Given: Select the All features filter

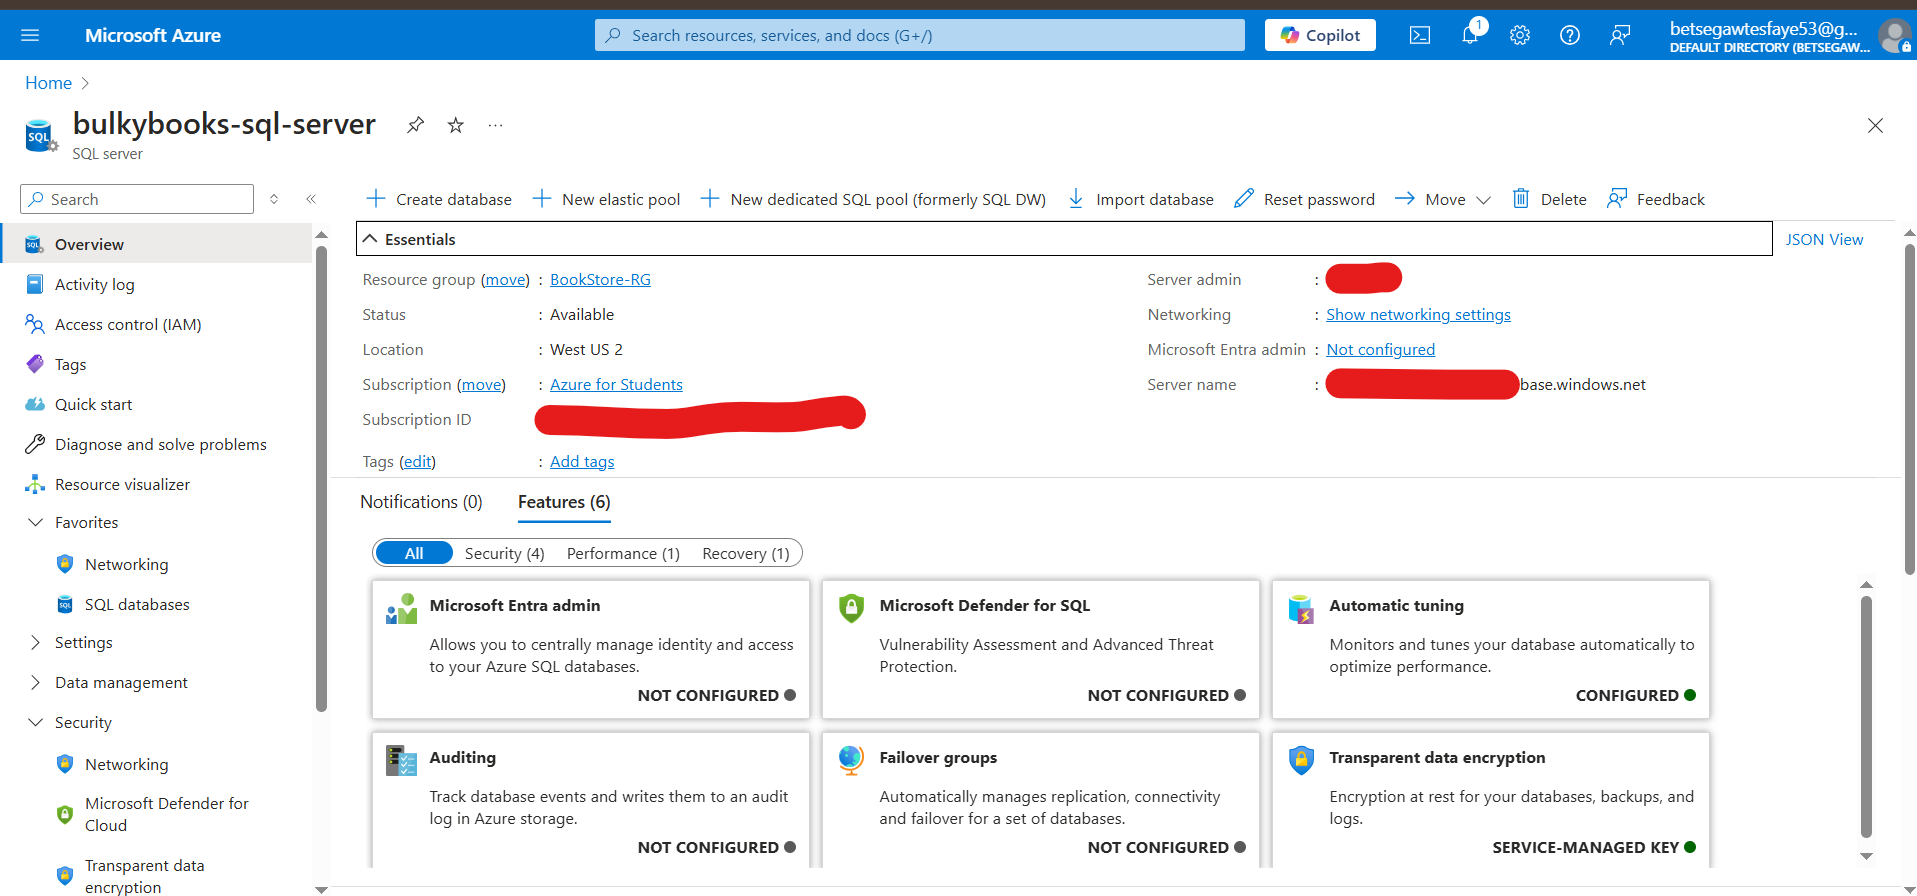Looking at the screenshot, I should point(414,553).
